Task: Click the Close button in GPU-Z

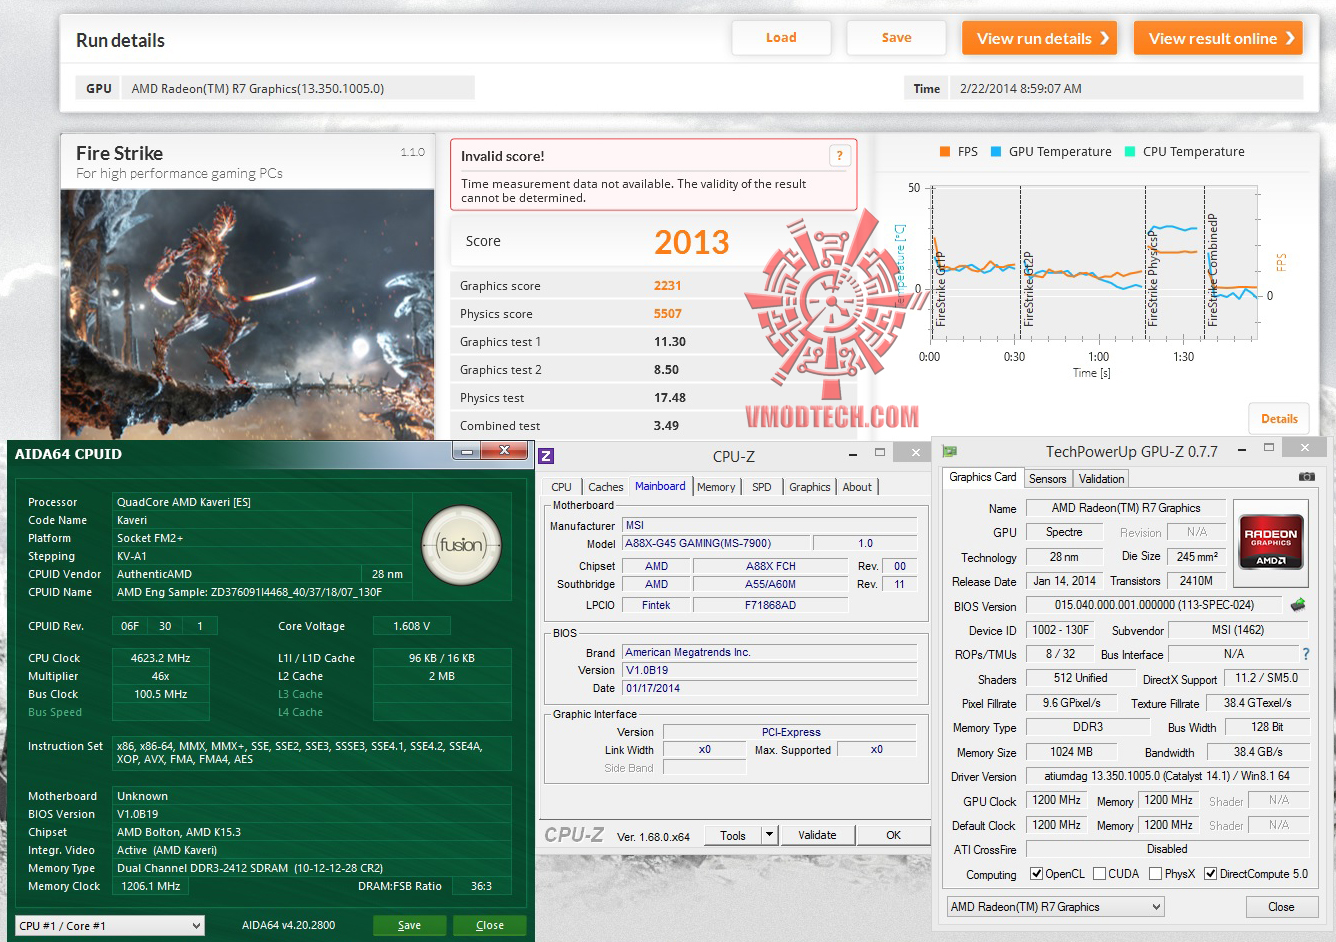Action: (1281, 907)
